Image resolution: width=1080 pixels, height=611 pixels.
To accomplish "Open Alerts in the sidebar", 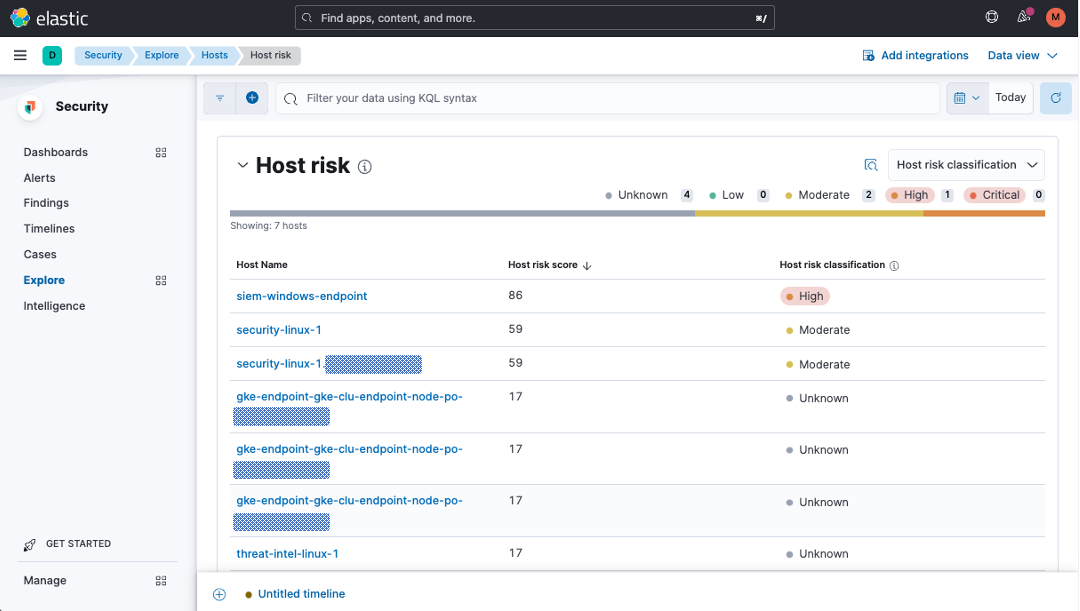I will point(39,178).
